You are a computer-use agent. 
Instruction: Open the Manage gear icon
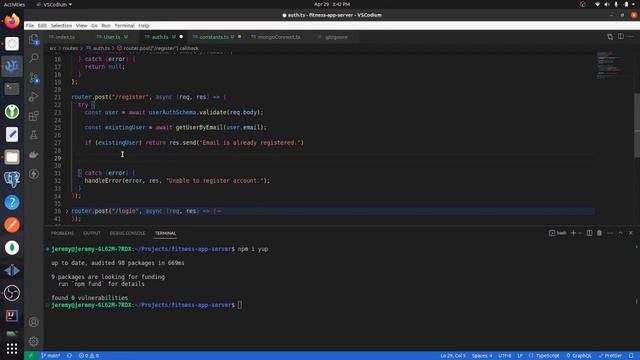[x=34, y=341]
